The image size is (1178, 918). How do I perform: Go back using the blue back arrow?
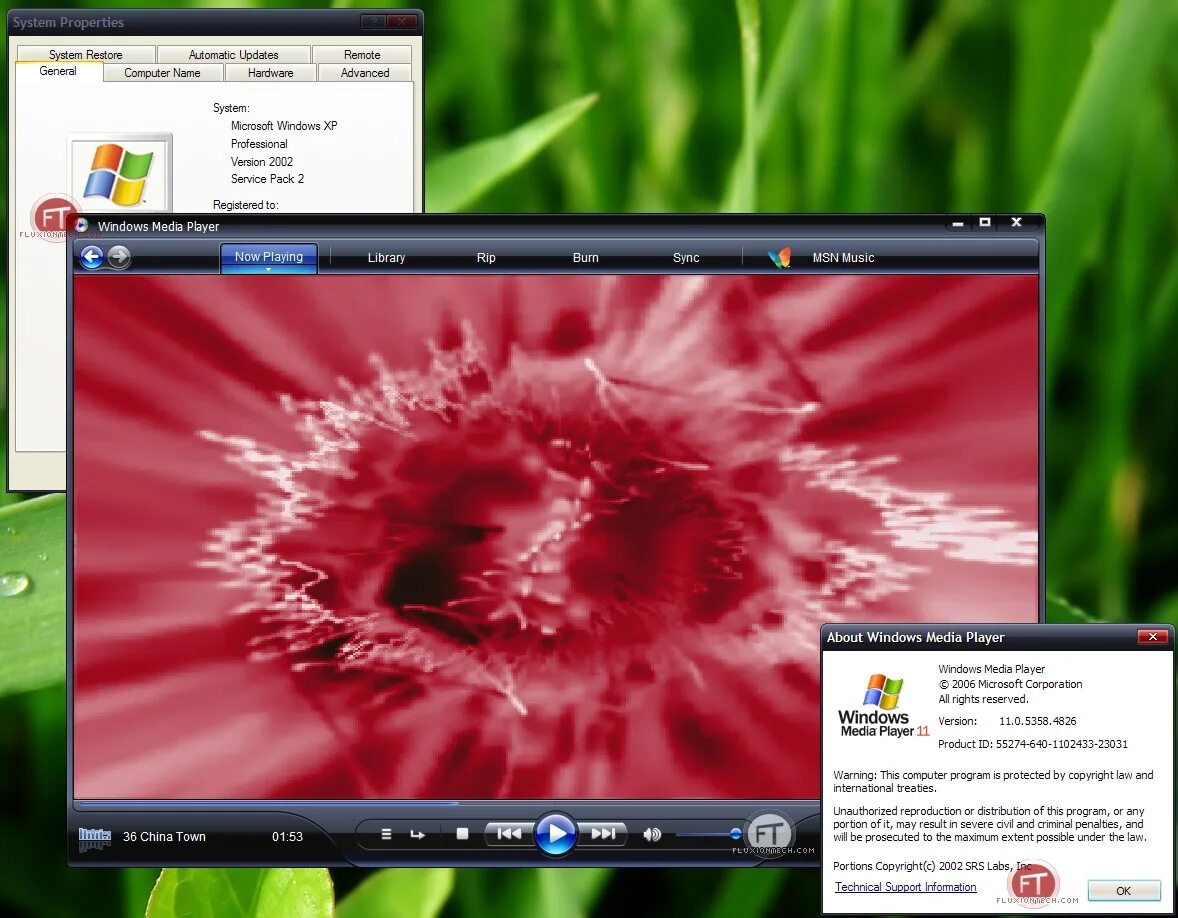(x=92, y=257)
